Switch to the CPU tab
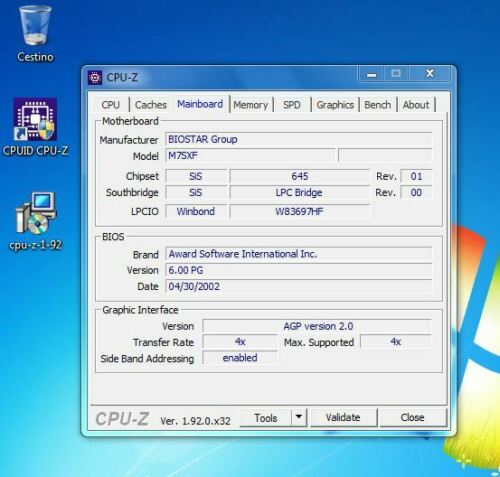The width and height of the screenshot is (500, 477). tap(110, 105)
